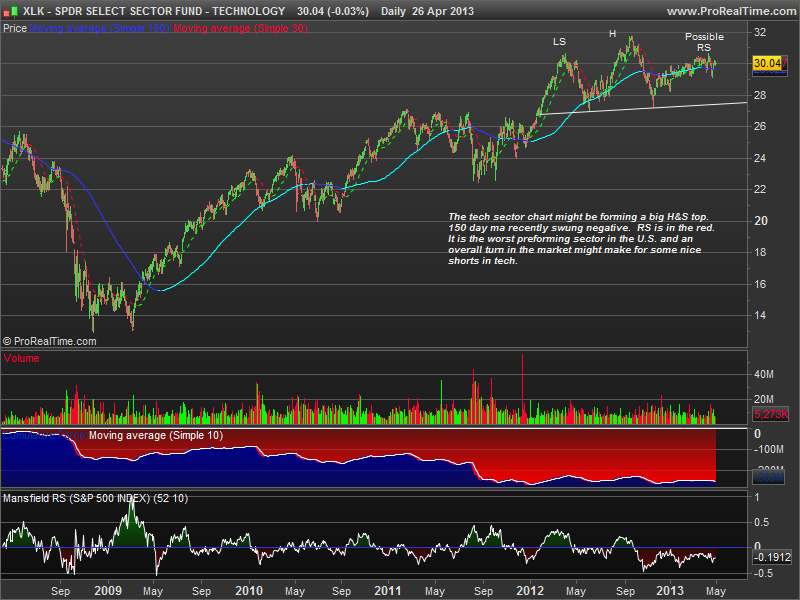This screenshot has width=800, height=600.
Task: Click the 'LS' left shoulder annotation
Action: (x=559, y=41)
